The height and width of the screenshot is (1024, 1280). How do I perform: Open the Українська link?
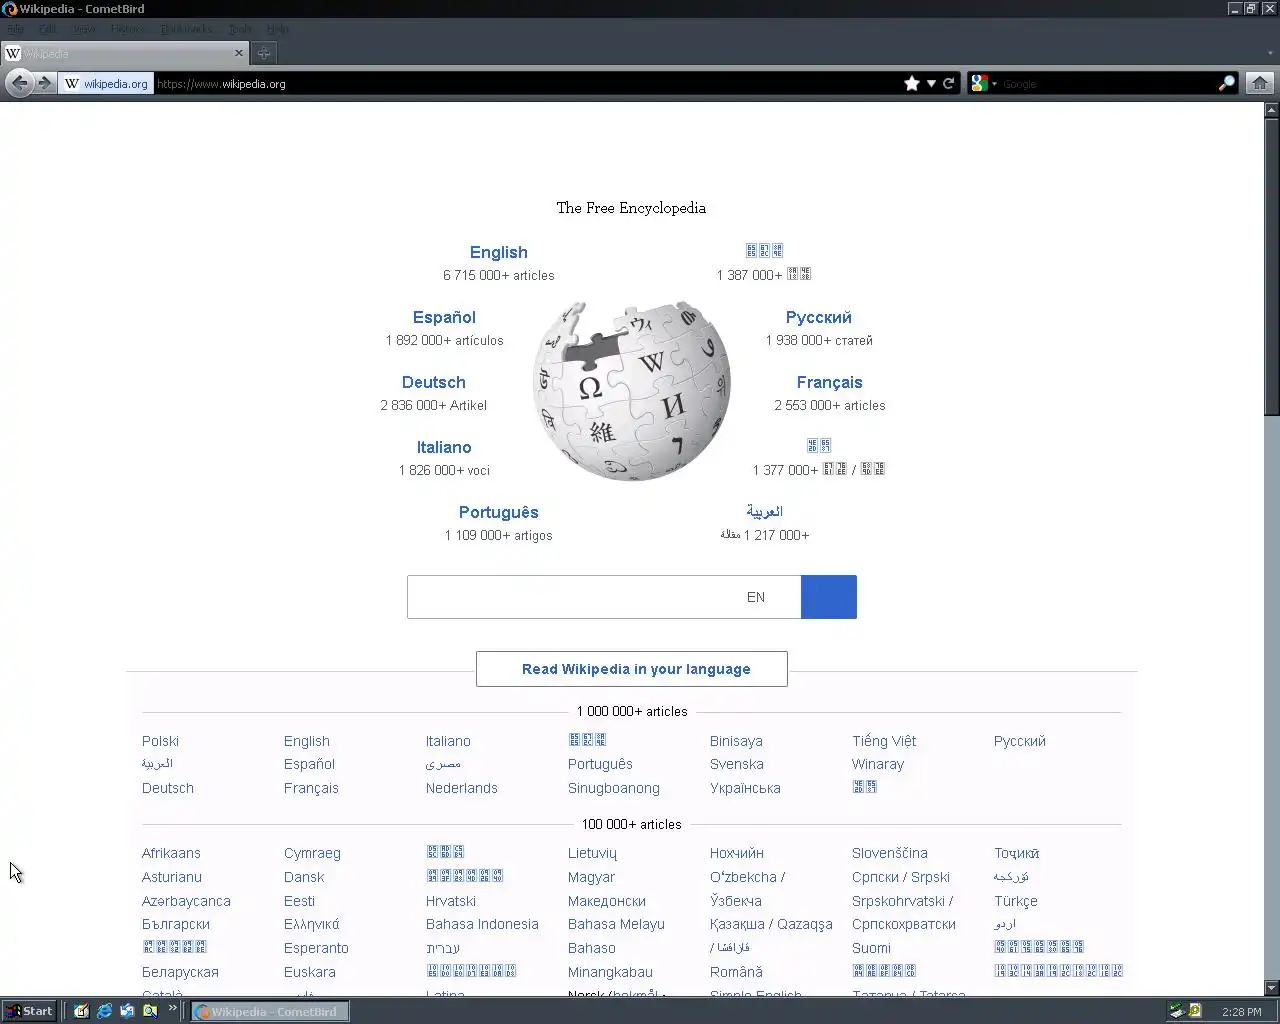coord(745,788)
